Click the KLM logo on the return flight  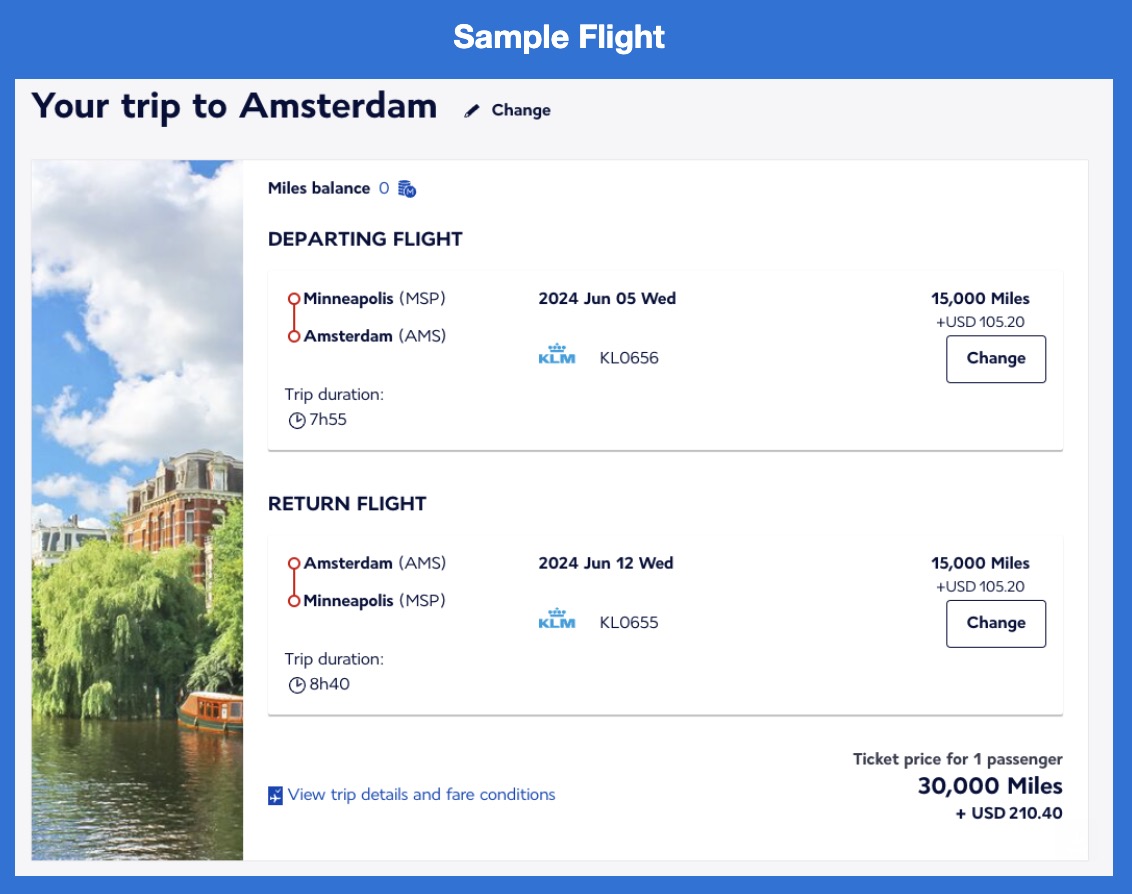point(557,620)
